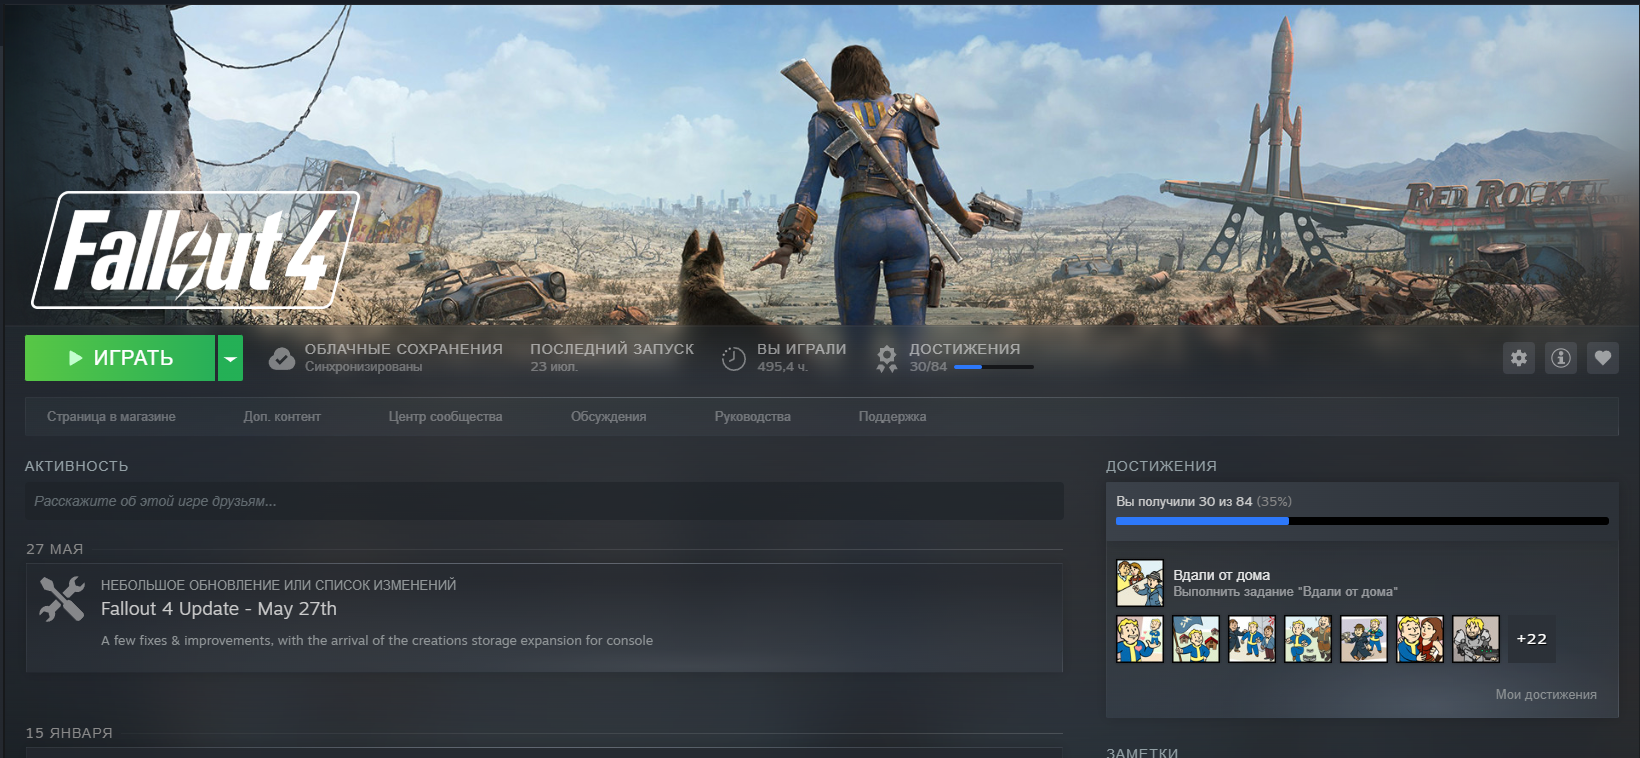1640x758 pixels.
Task: Select achievement icon with power armor figure
Action: pos(1476,639)
